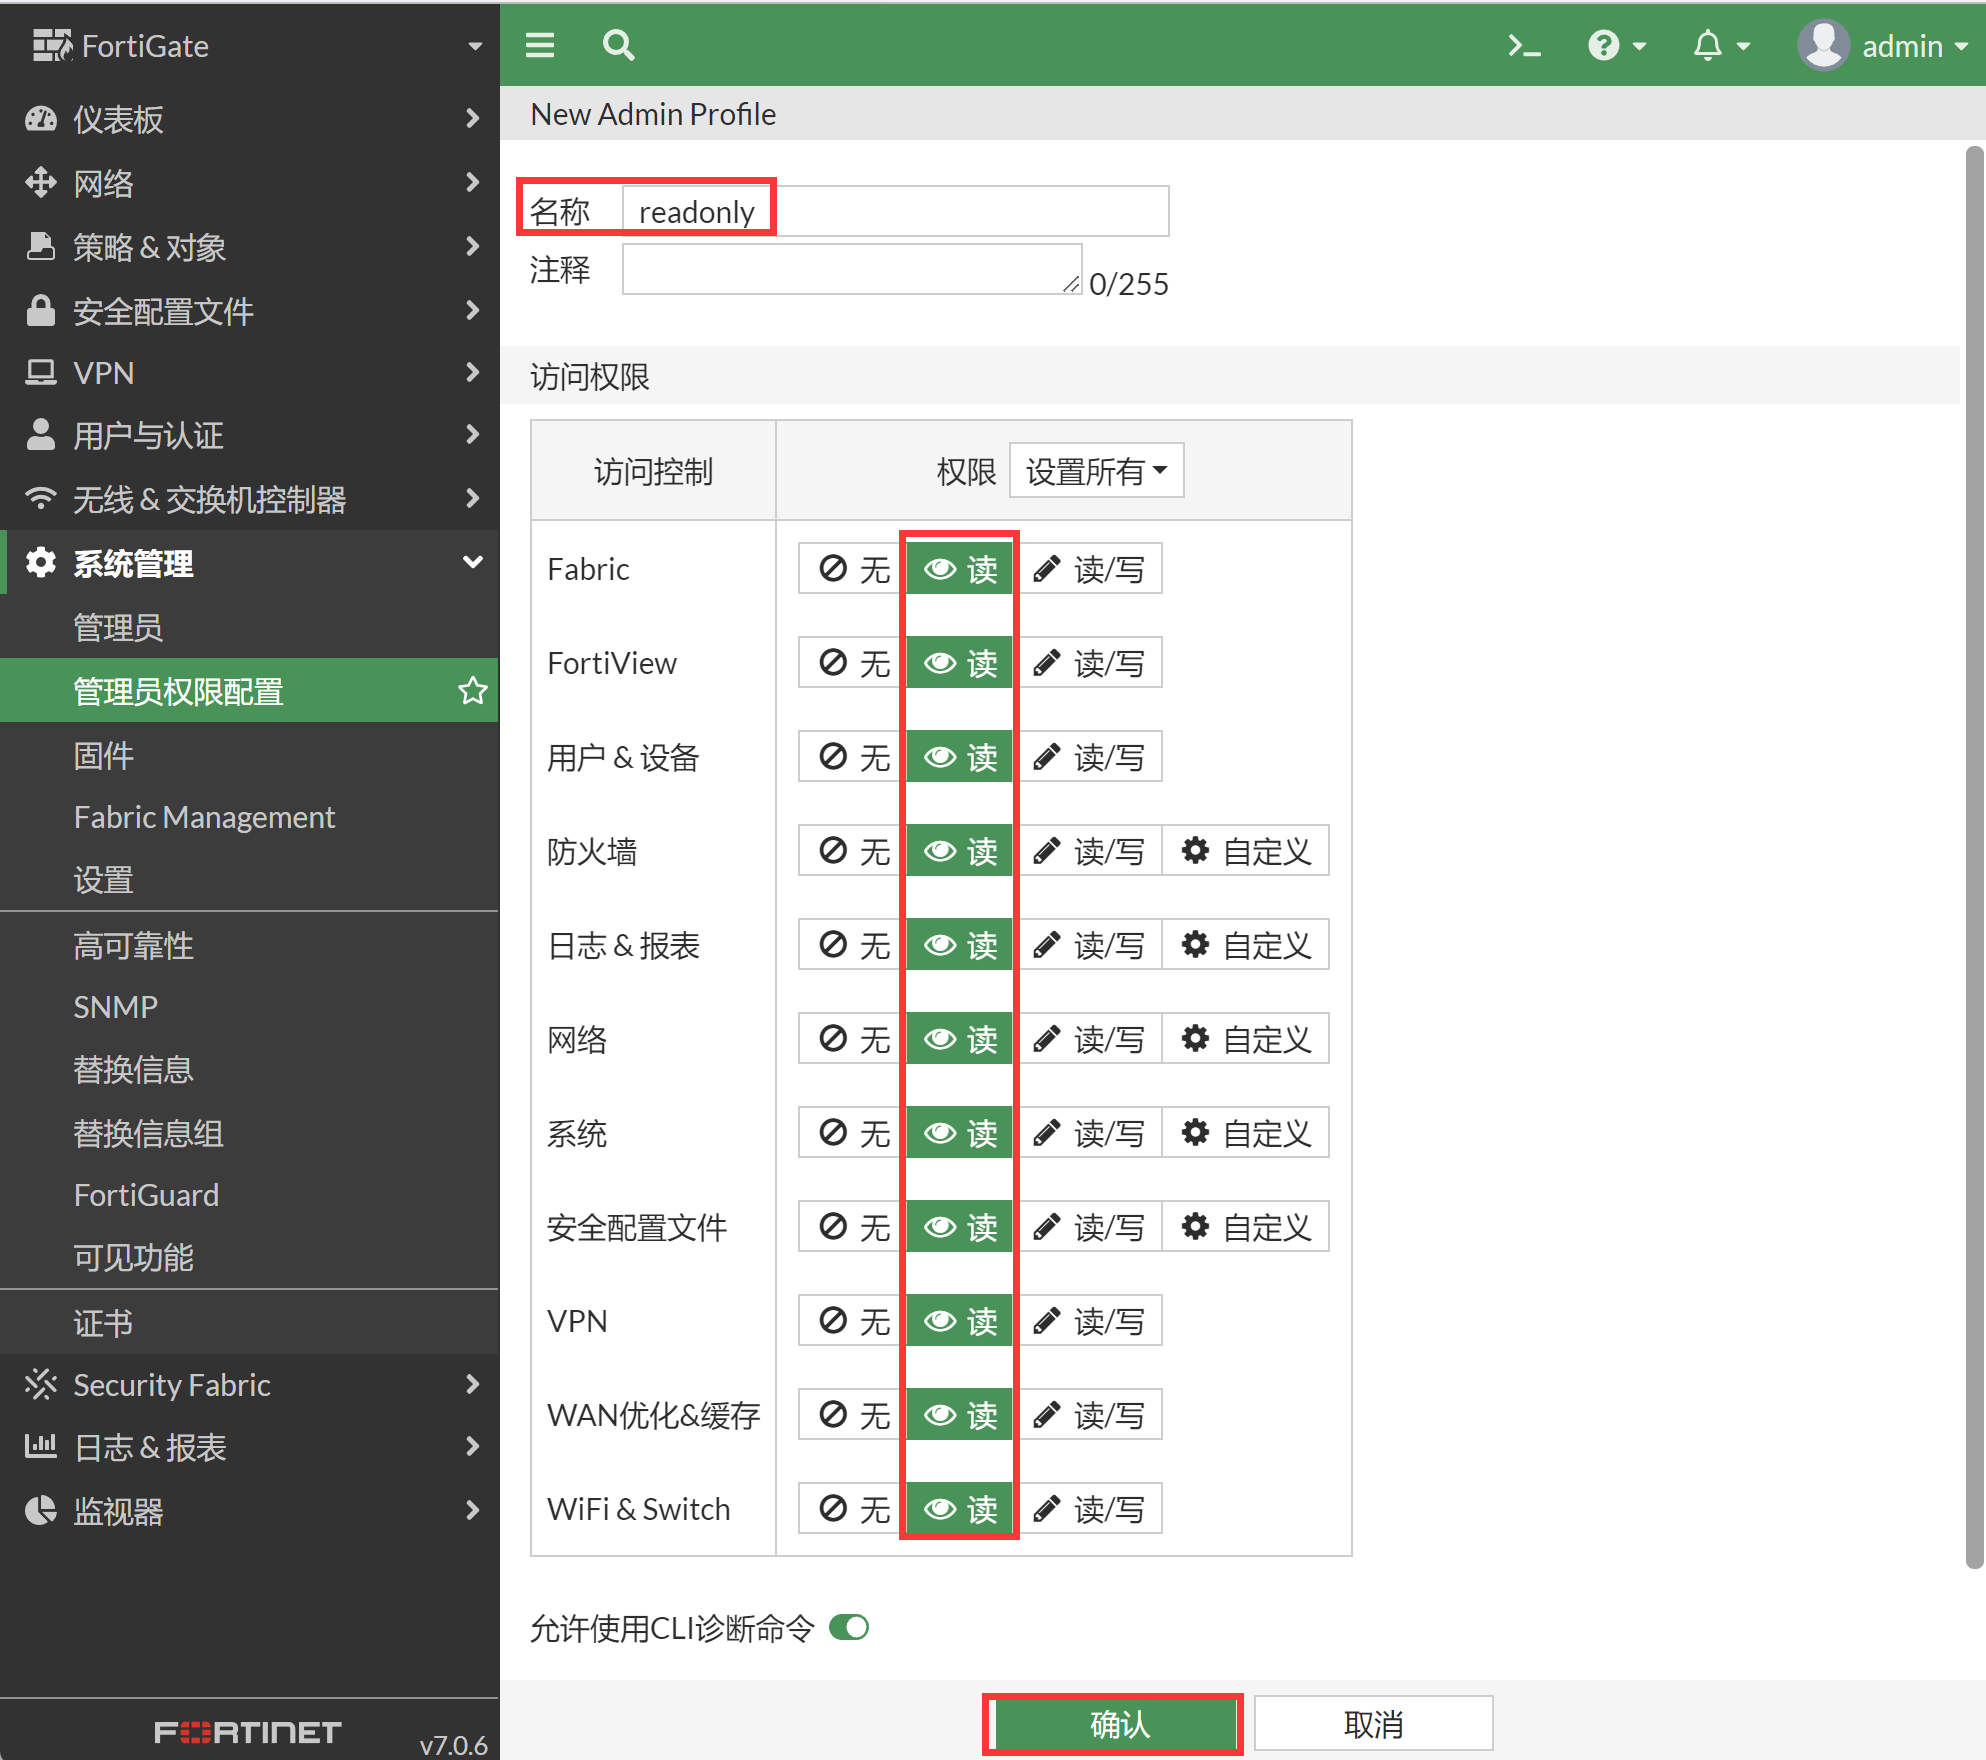The image size is (1986, 1760).
Task: Open the 设置所有 dropdown
Action: [x=1096, y=471]
